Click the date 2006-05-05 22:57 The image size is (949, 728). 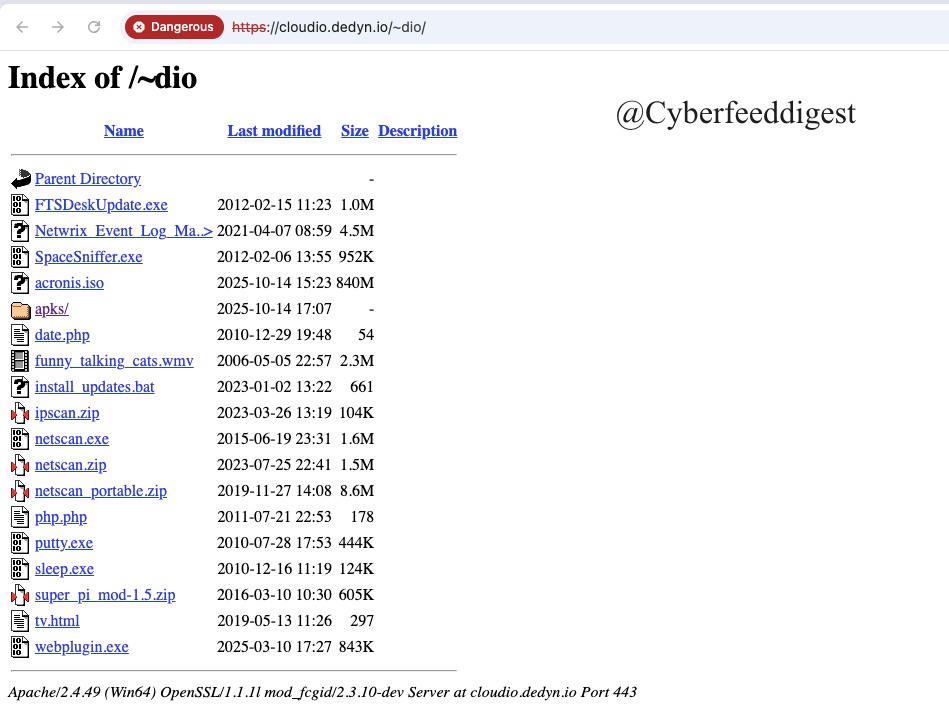274,361
